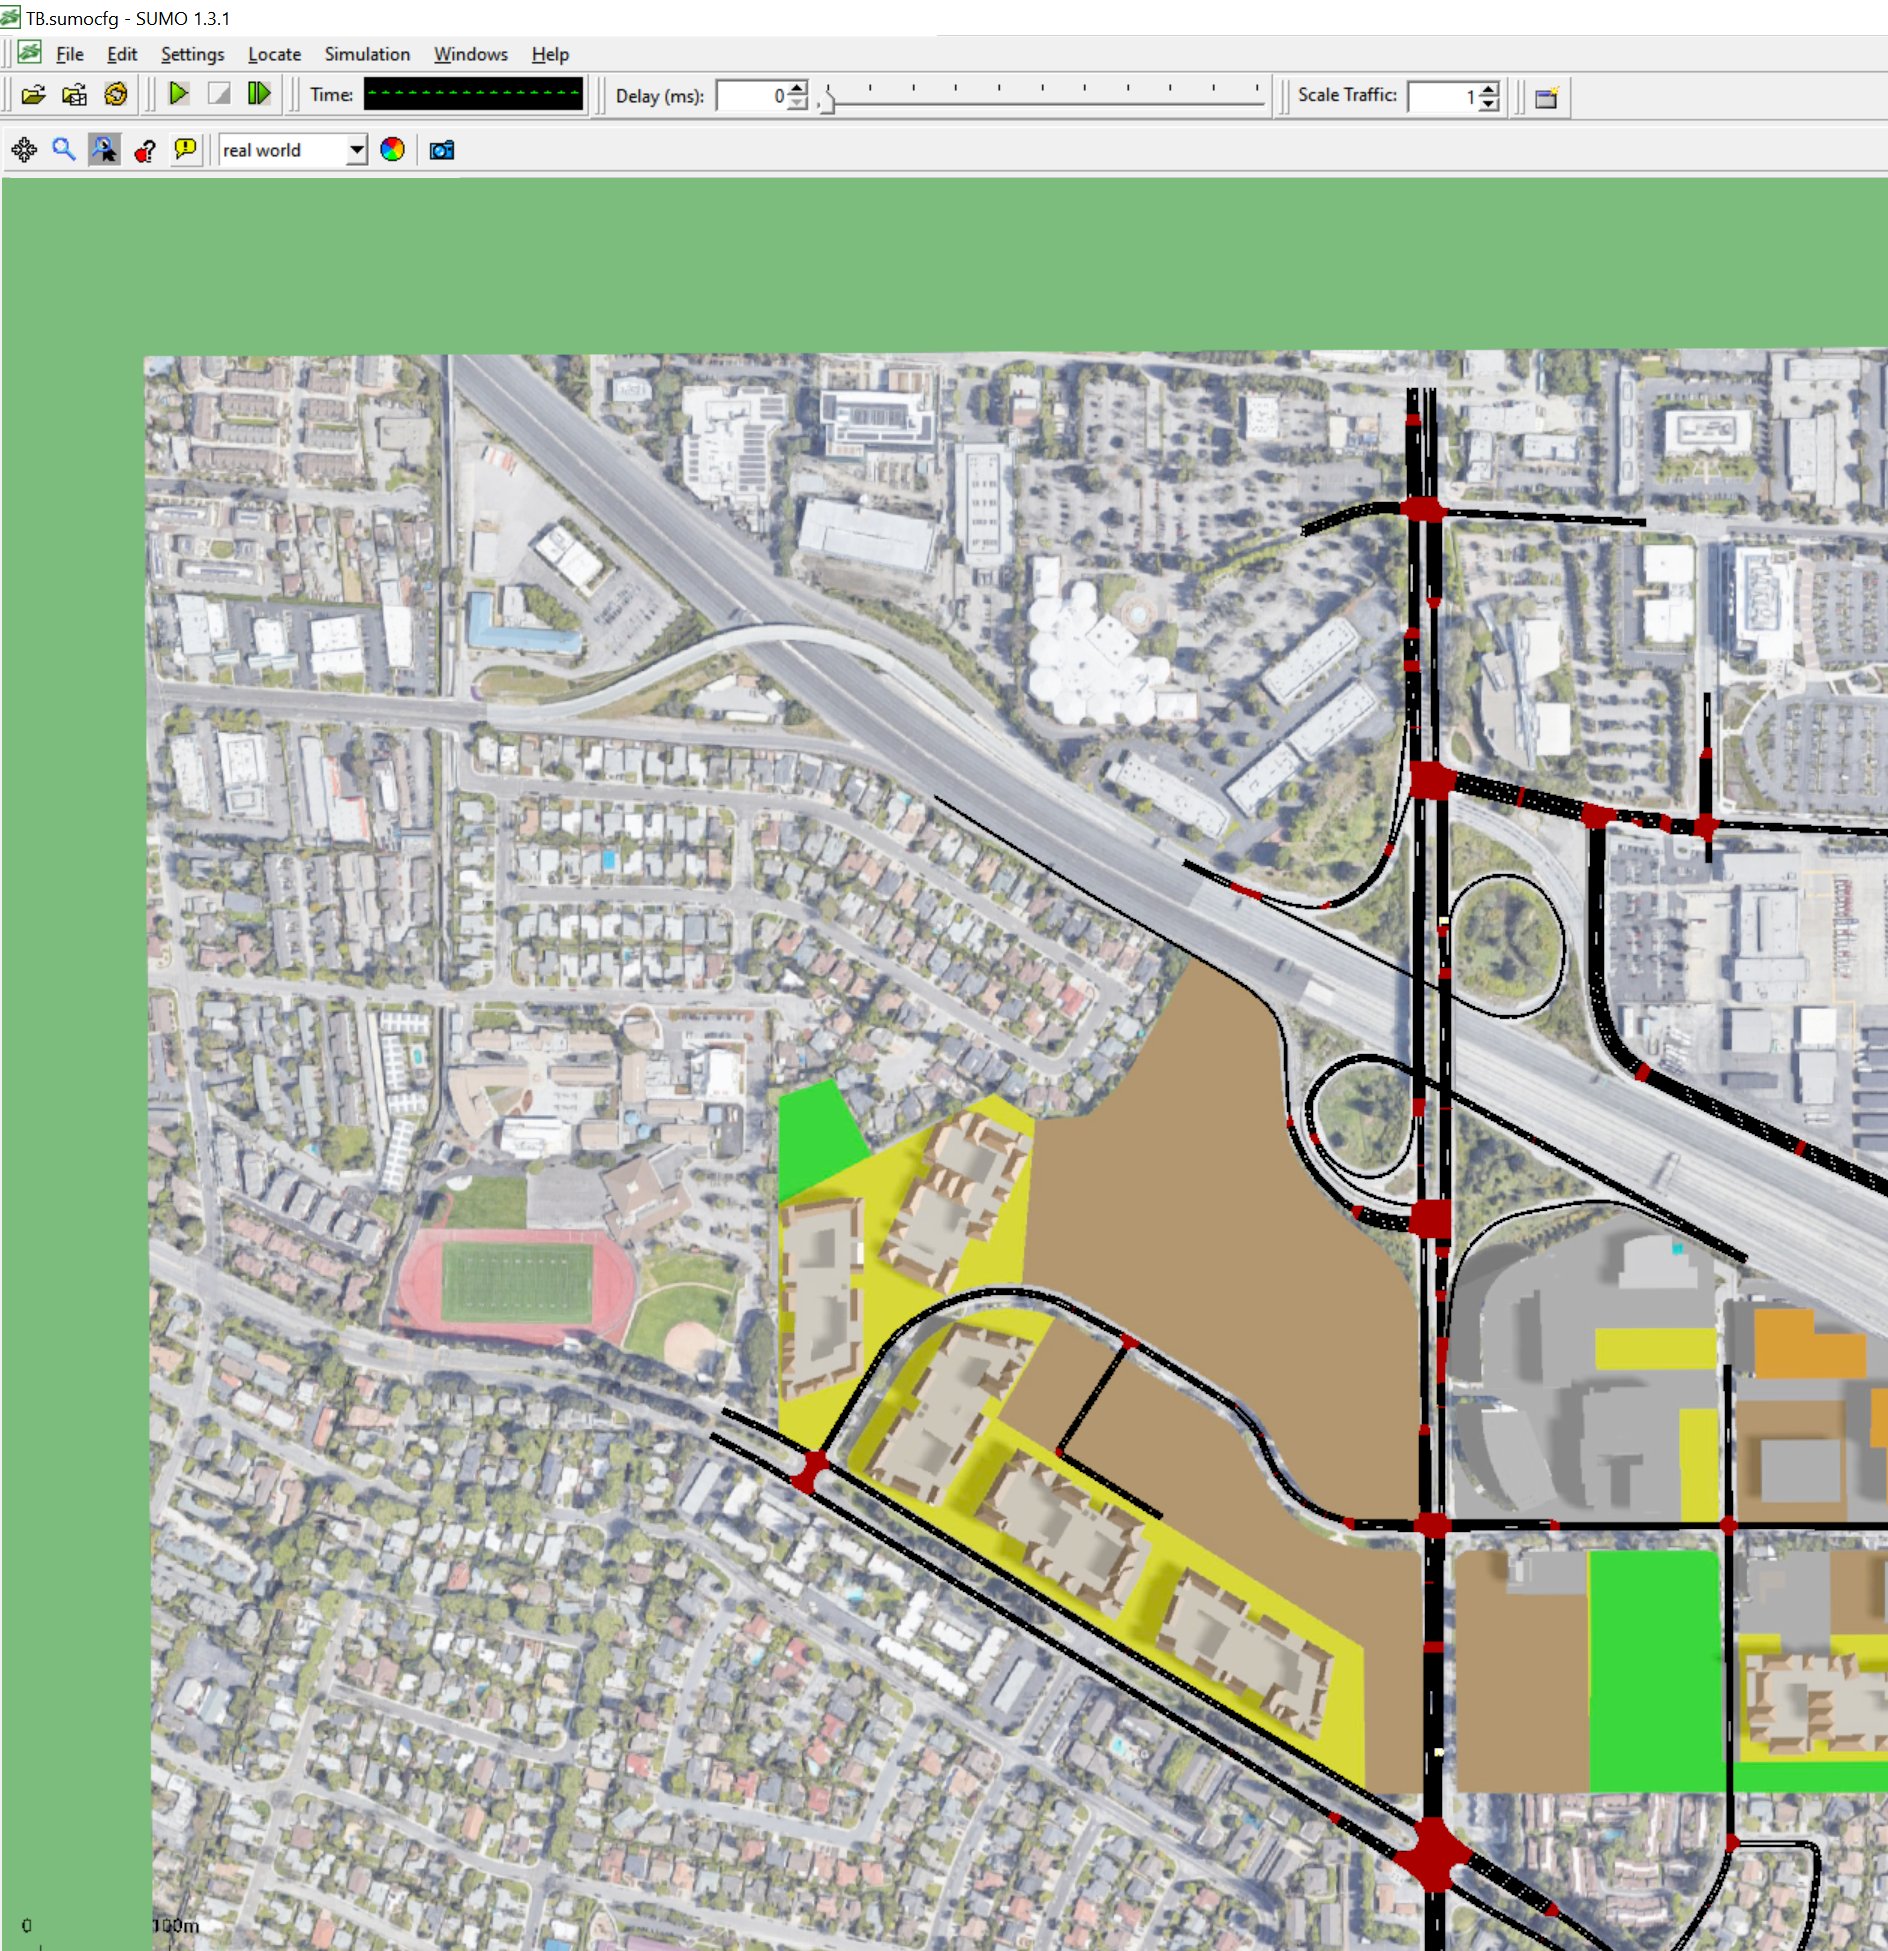Open the Simulation menu

tap(366, 54)
